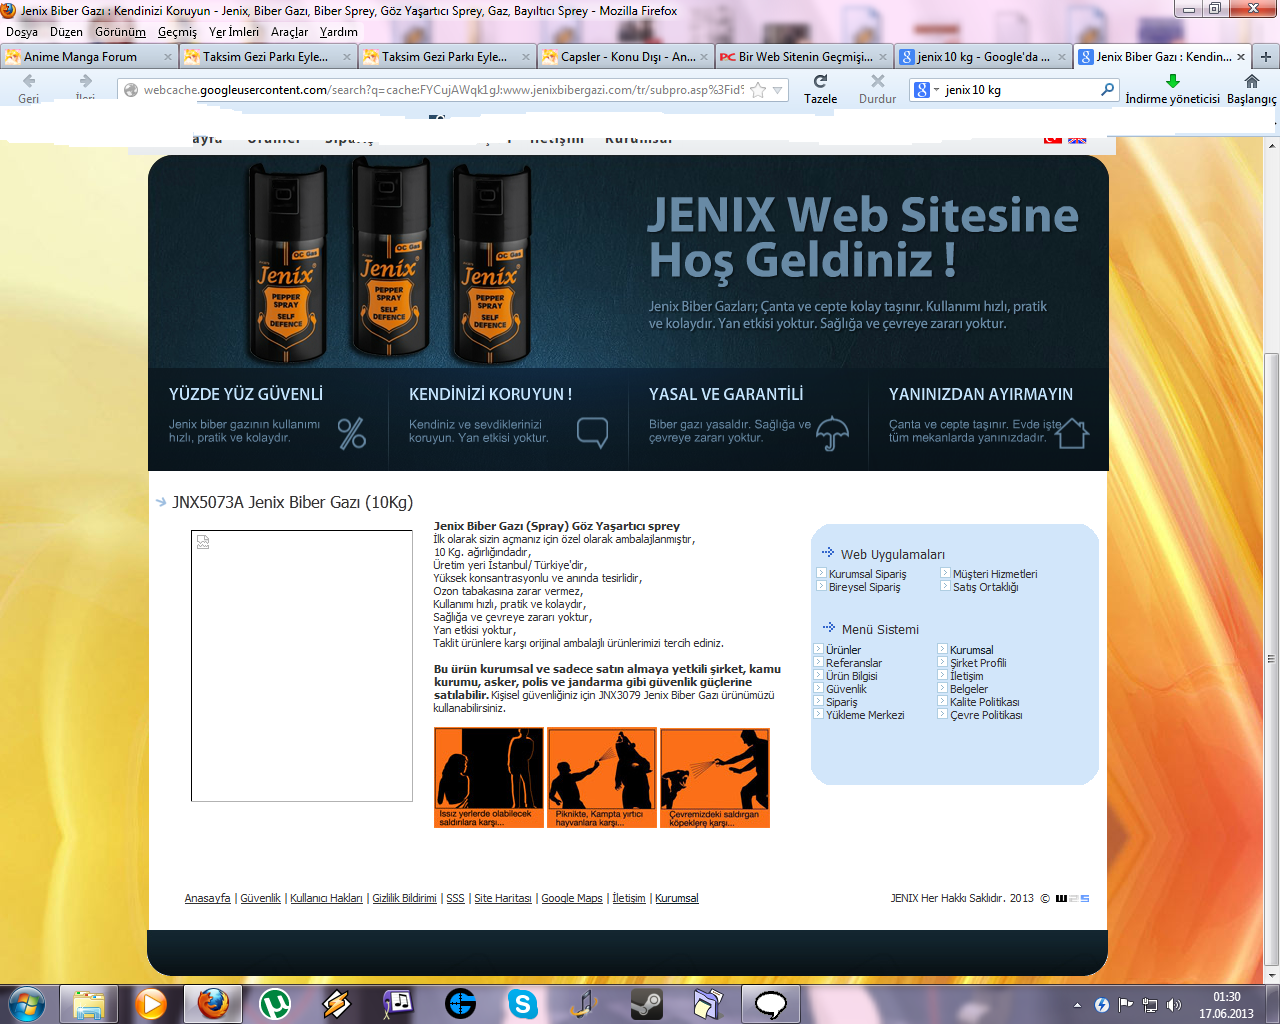Open the Yardım menu
1280x1024 pixels.
coord(339,32)
